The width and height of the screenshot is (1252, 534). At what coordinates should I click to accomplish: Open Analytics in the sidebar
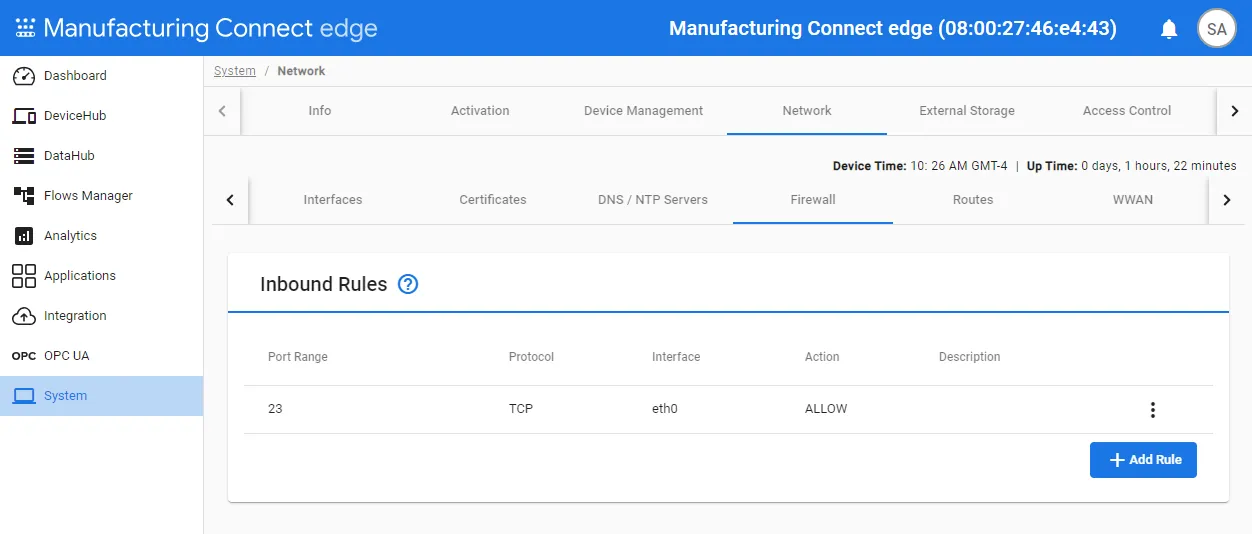pyautogui.click(x=101, y=236)
